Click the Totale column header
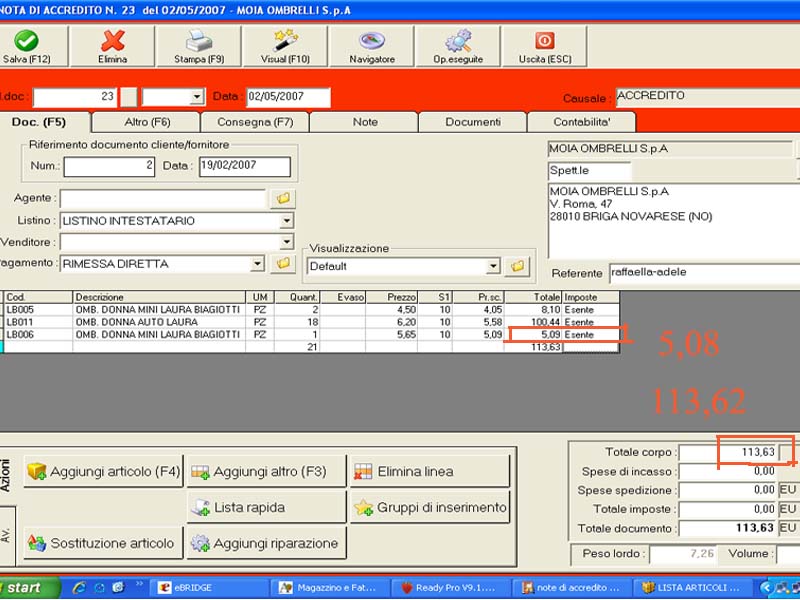 pos(533,297)
